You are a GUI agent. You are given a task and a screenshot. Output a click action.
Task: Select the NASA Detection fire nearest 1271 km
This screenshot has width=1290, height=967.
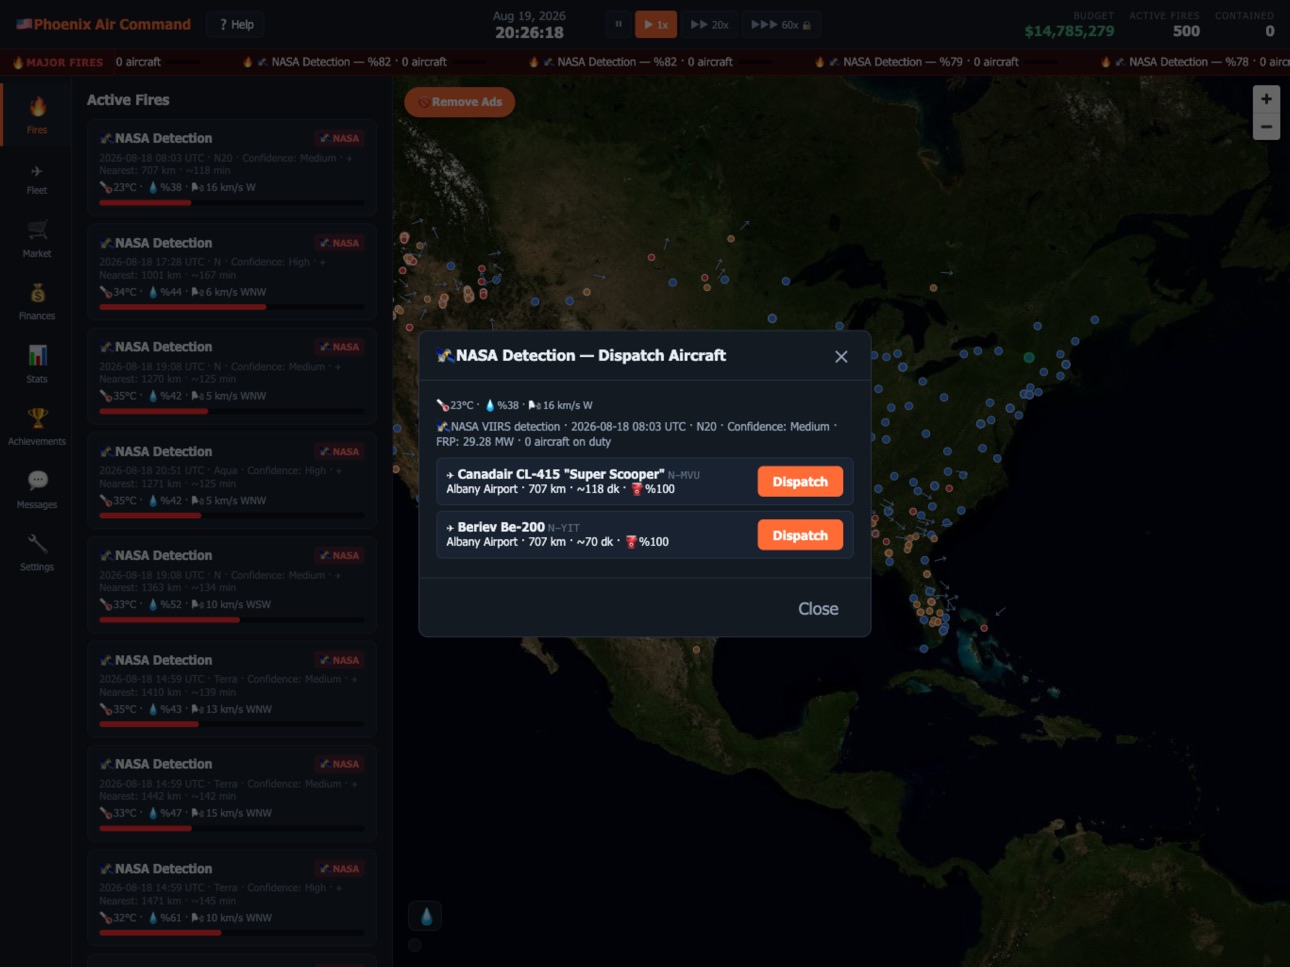232,480
